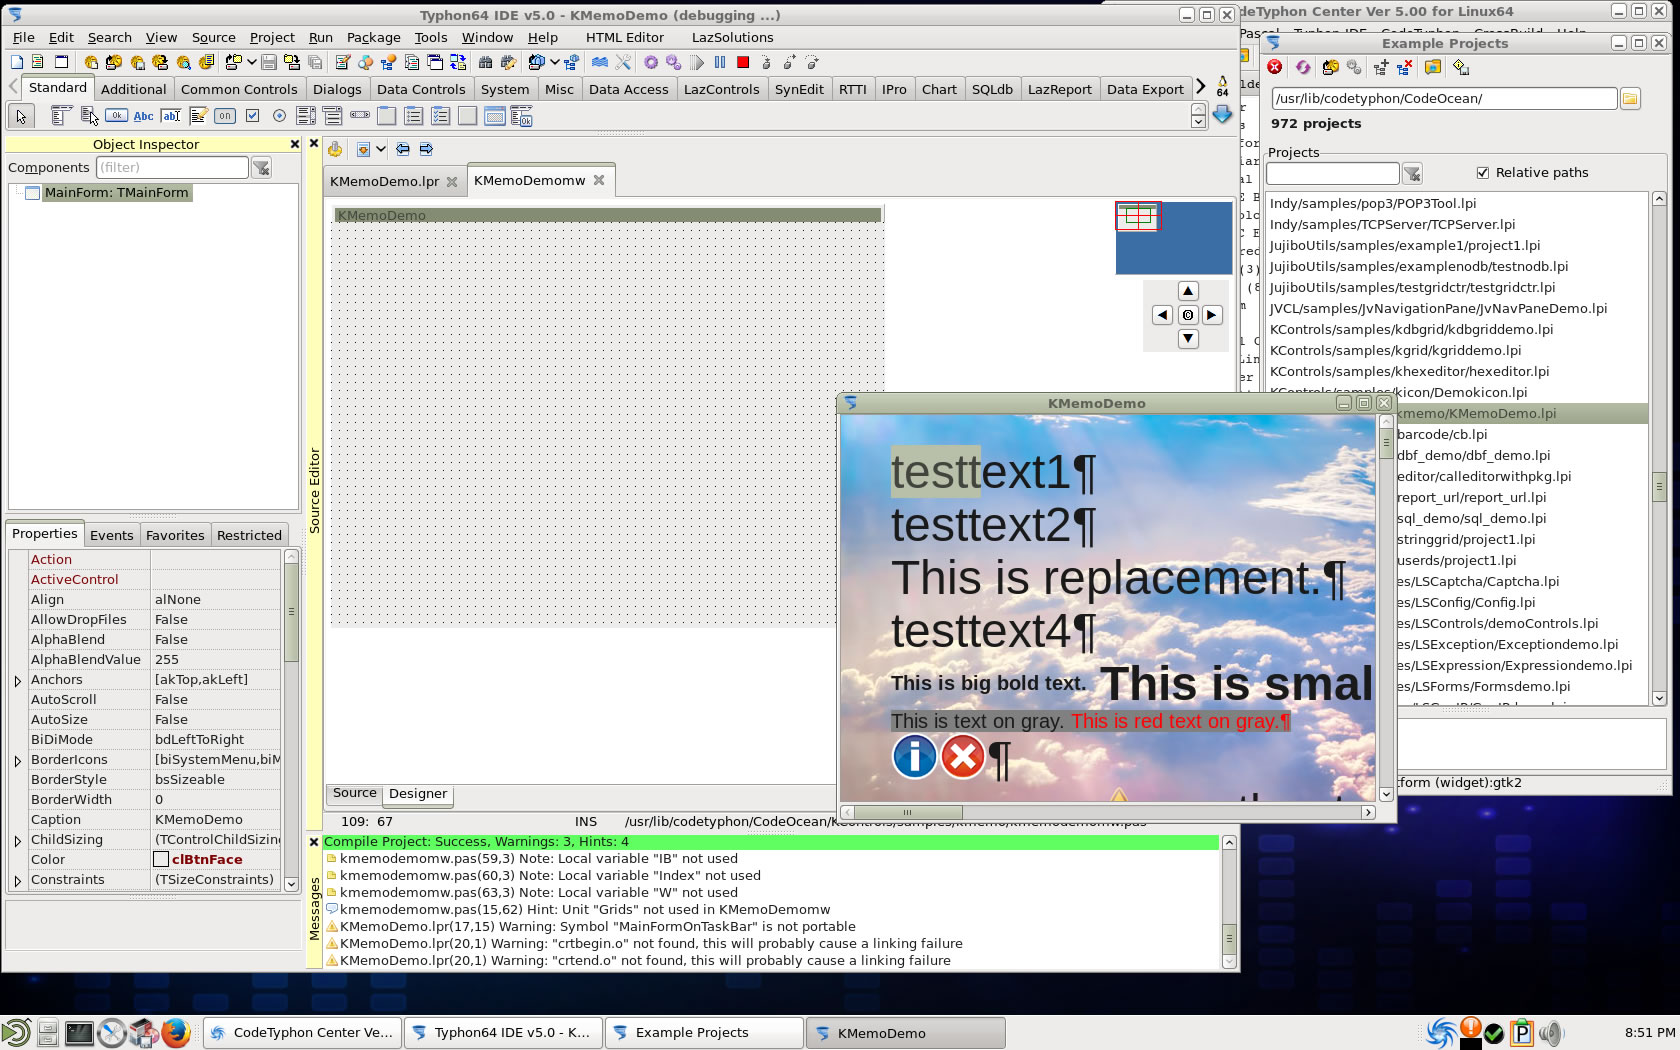Click the collapse-all tree icon in Example Projects
The height and width of the screenshot is (1050, 1680).
click(1404, 67)
